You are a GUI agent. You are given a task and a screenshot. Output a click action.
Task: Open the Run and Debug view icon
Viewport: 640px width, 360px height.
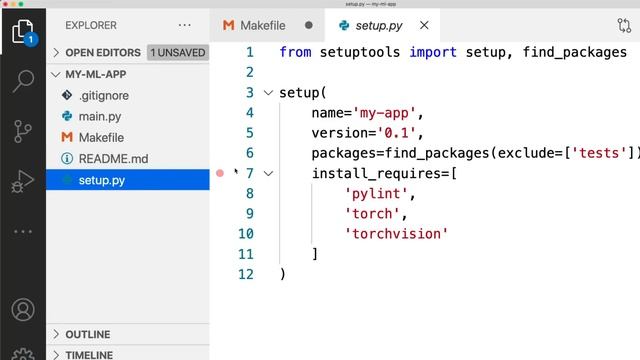23,181
